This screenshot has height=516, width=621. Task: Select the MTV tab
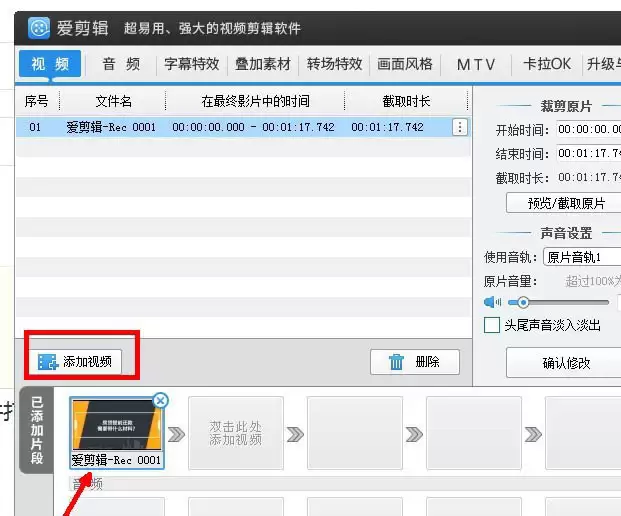coord(476,64)
